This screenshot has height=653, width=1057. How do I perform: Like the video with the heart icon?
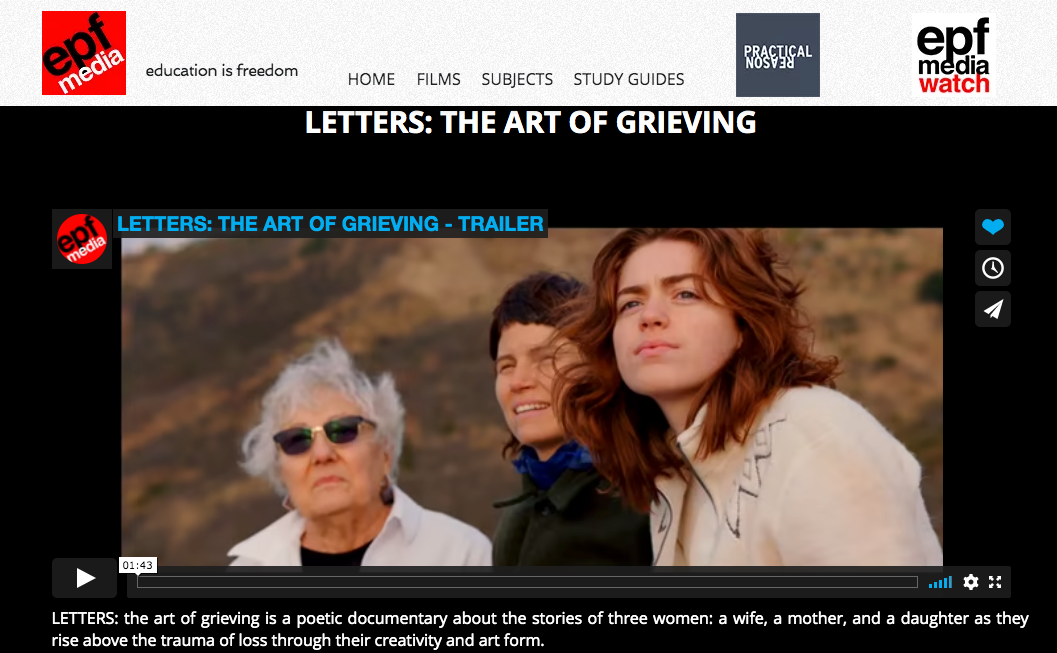click(x=992, y=226)
